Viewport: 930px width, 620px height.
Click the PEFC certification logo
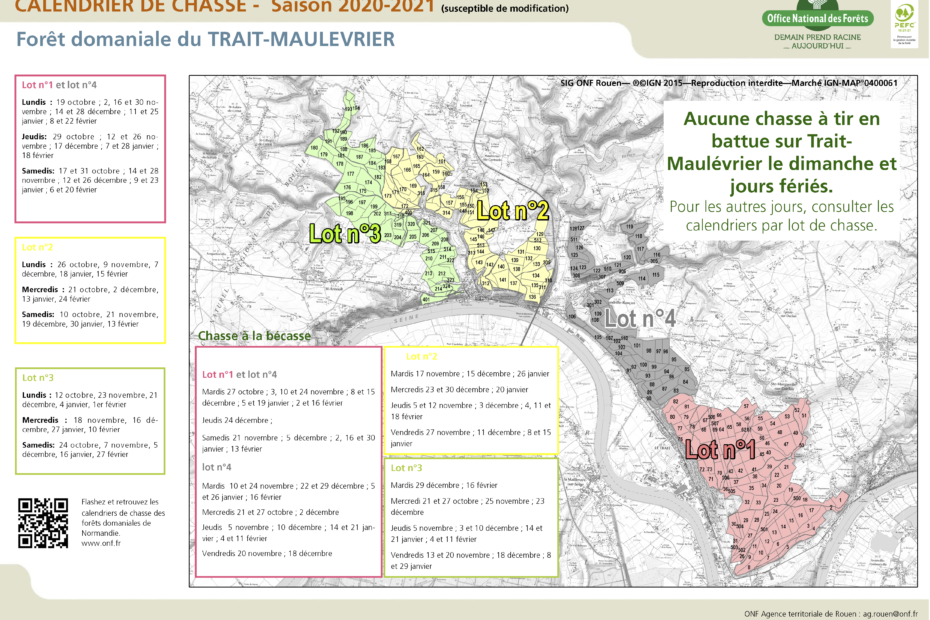[x=903, y=22]
